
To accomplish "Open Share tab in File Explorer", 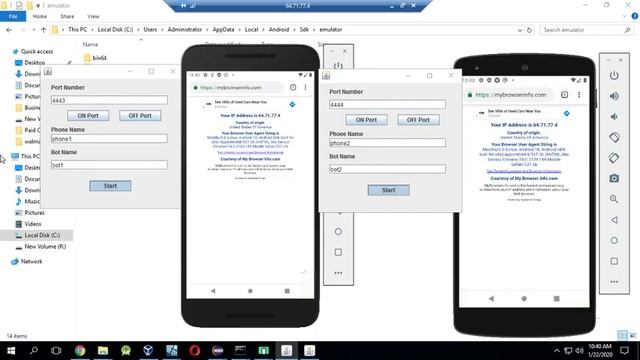I will point(67,16).
